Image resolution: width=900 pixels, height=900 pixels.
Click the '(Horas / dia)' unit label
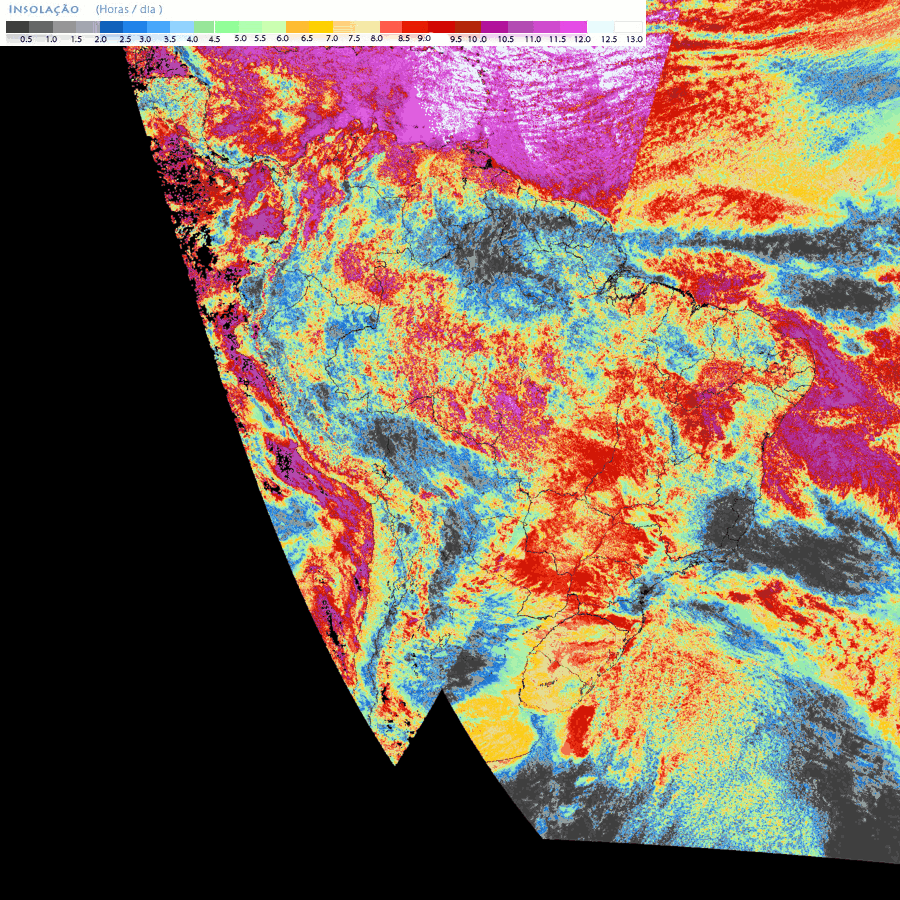point(129,10)
